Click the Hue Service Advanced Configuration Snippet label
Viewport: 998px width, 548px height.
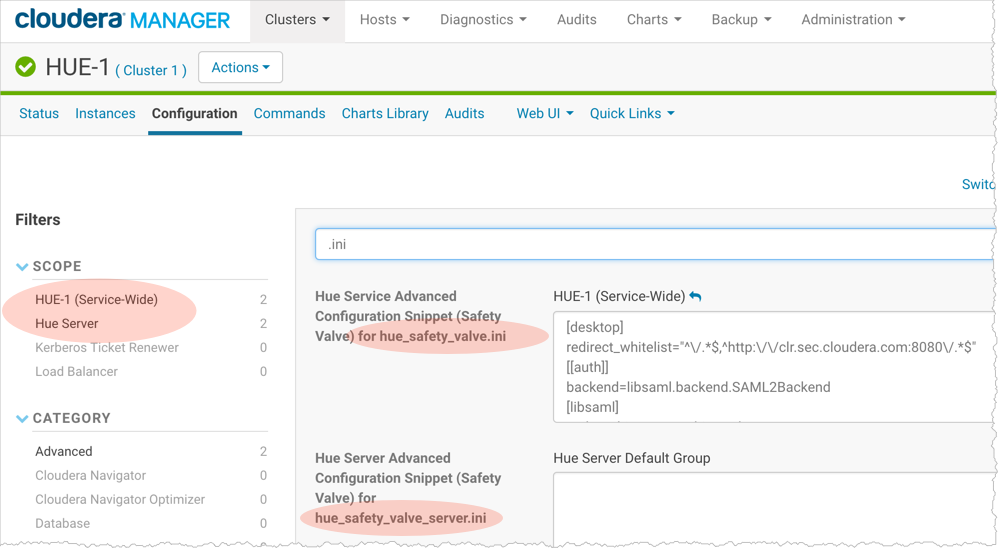click(x=411, y=316)
